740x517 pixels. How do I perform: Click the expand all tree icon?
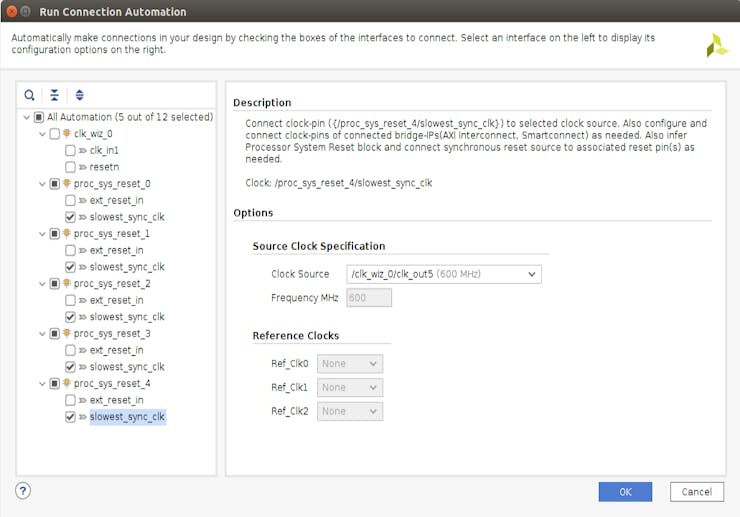[x=80, y=95]
